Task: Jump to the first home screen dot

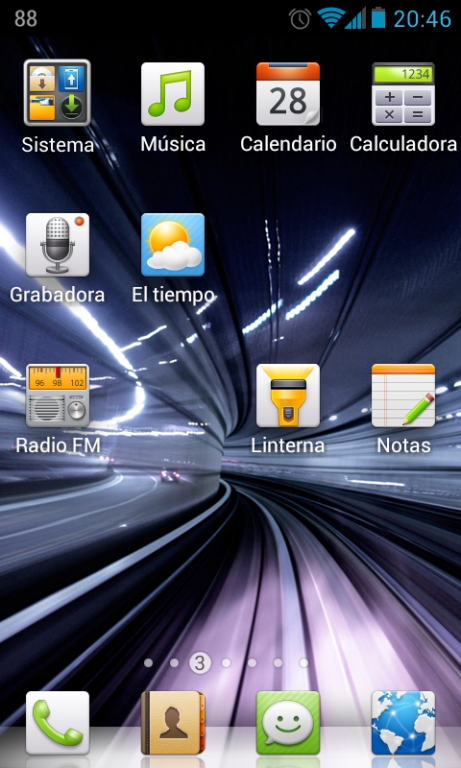Action: (148, 663)
